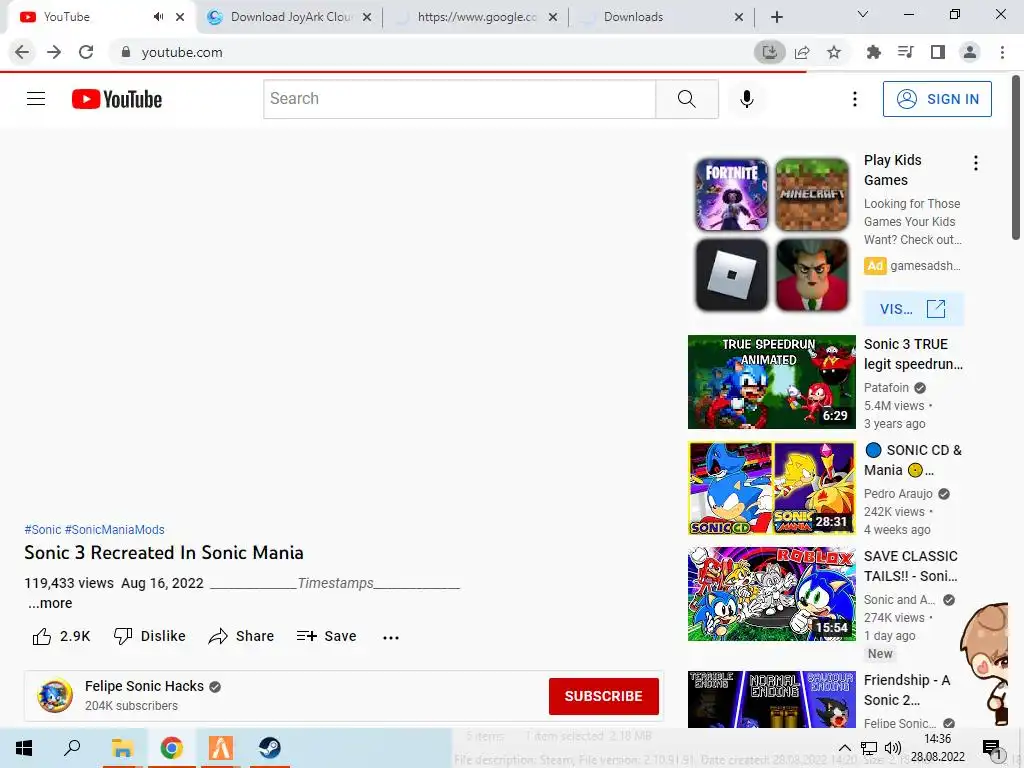
Task: Open SONIC CD & Mania video thumbnail
Action: pyautogui.click(x=771, y=488)
